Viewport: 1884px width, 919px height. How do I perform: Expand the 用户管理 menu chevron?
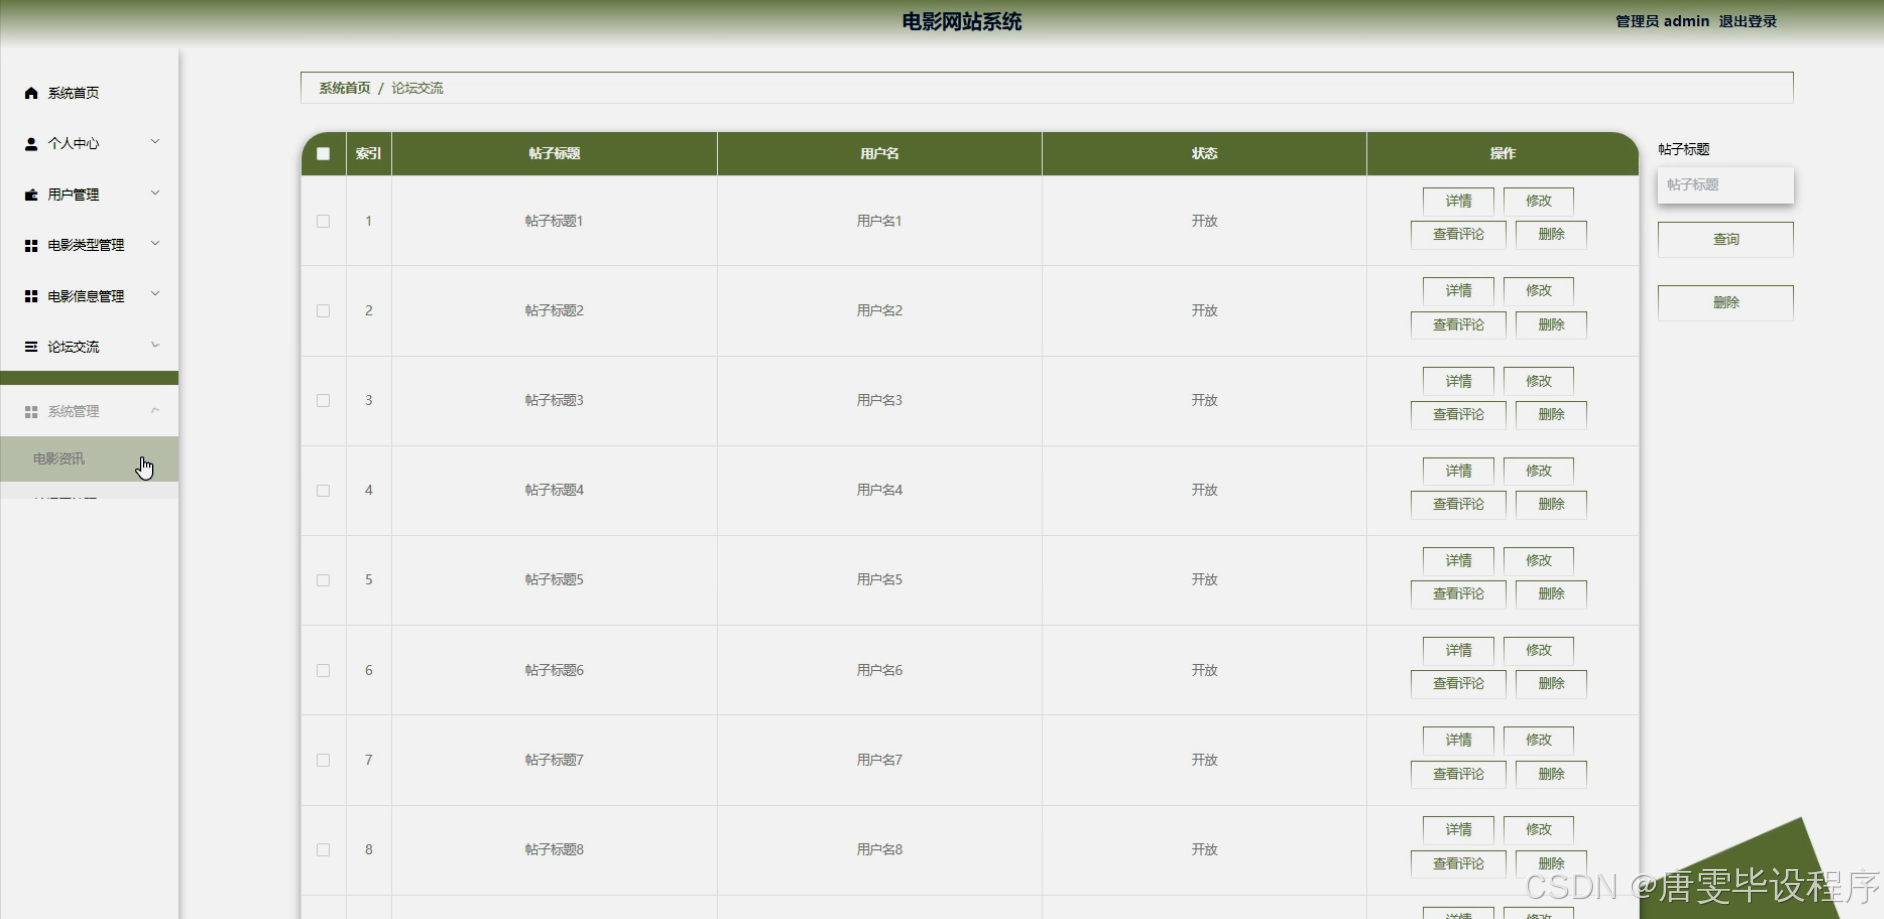(155, 193)
